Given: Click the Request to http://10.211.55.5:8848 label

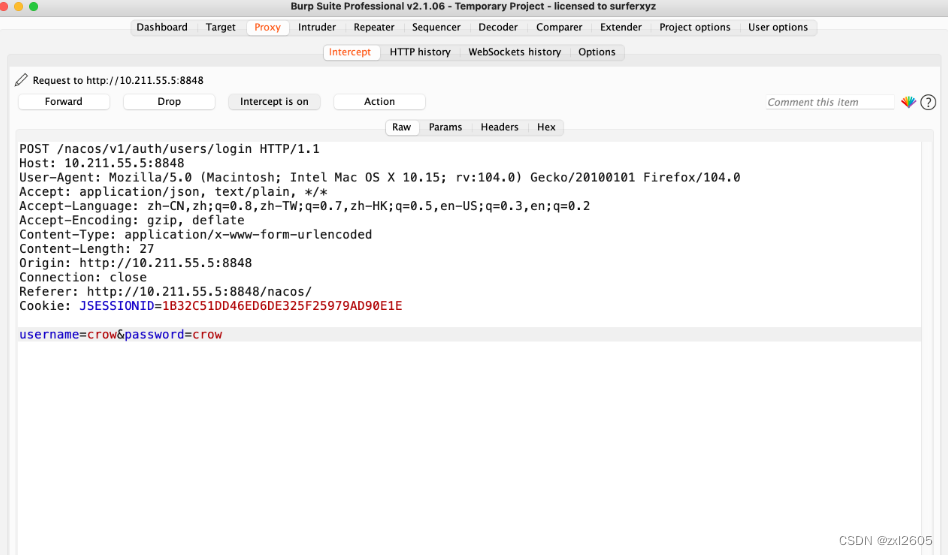Looking at the screenshot, I should (x=118, y=80).
